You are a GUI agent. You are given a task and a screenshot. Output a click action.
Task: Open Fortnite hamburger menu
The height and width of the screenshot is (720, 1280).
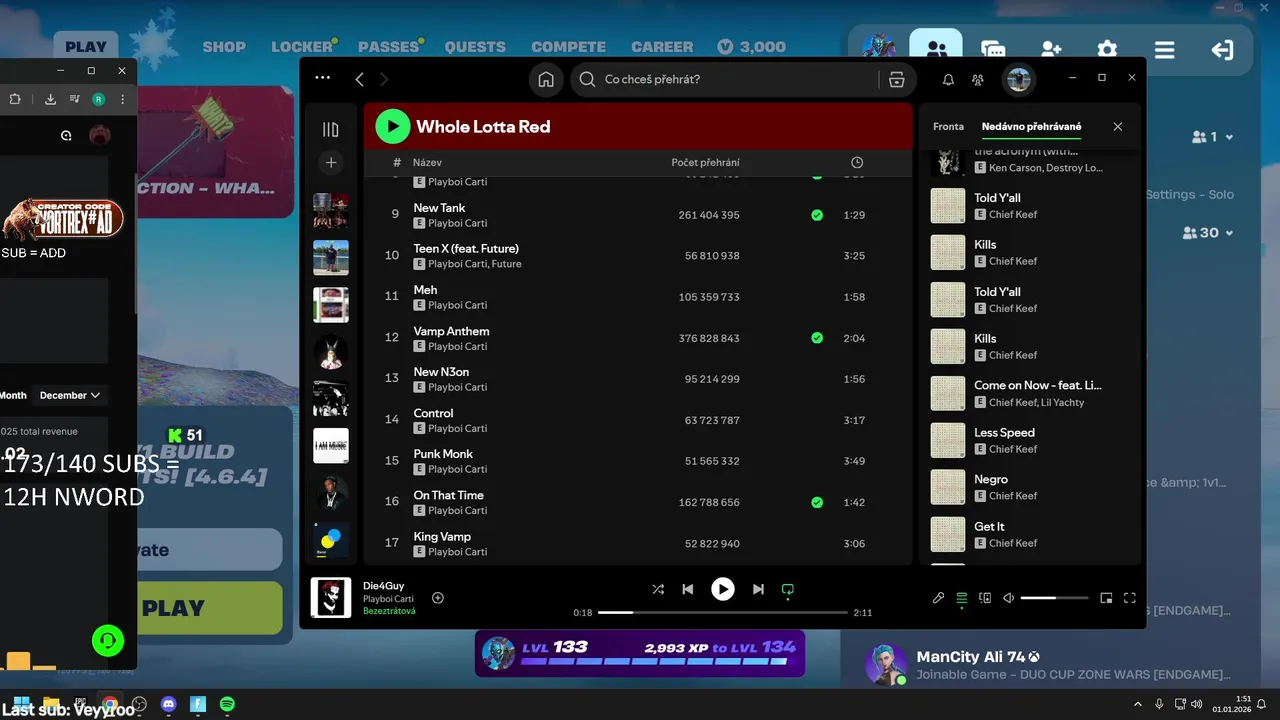(x=1165, y=49)
